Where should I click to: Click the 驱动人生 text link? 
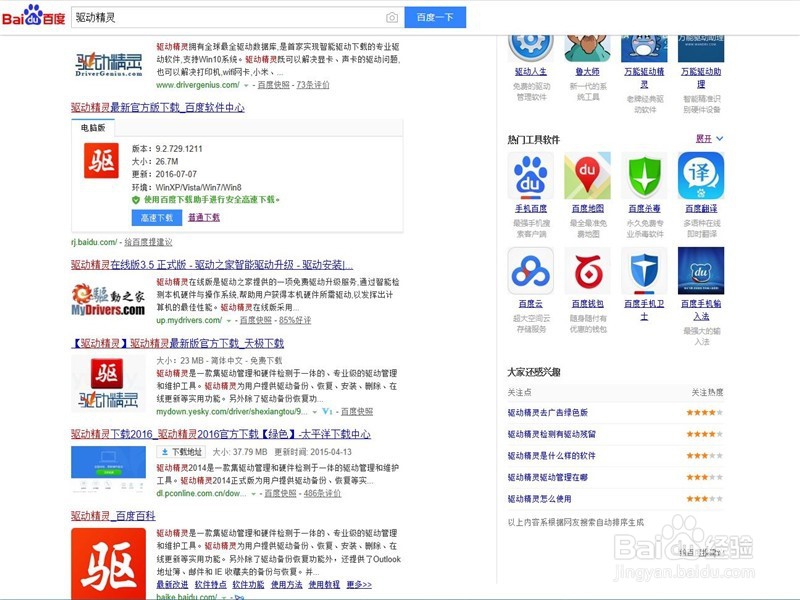[x=531, y=72]
